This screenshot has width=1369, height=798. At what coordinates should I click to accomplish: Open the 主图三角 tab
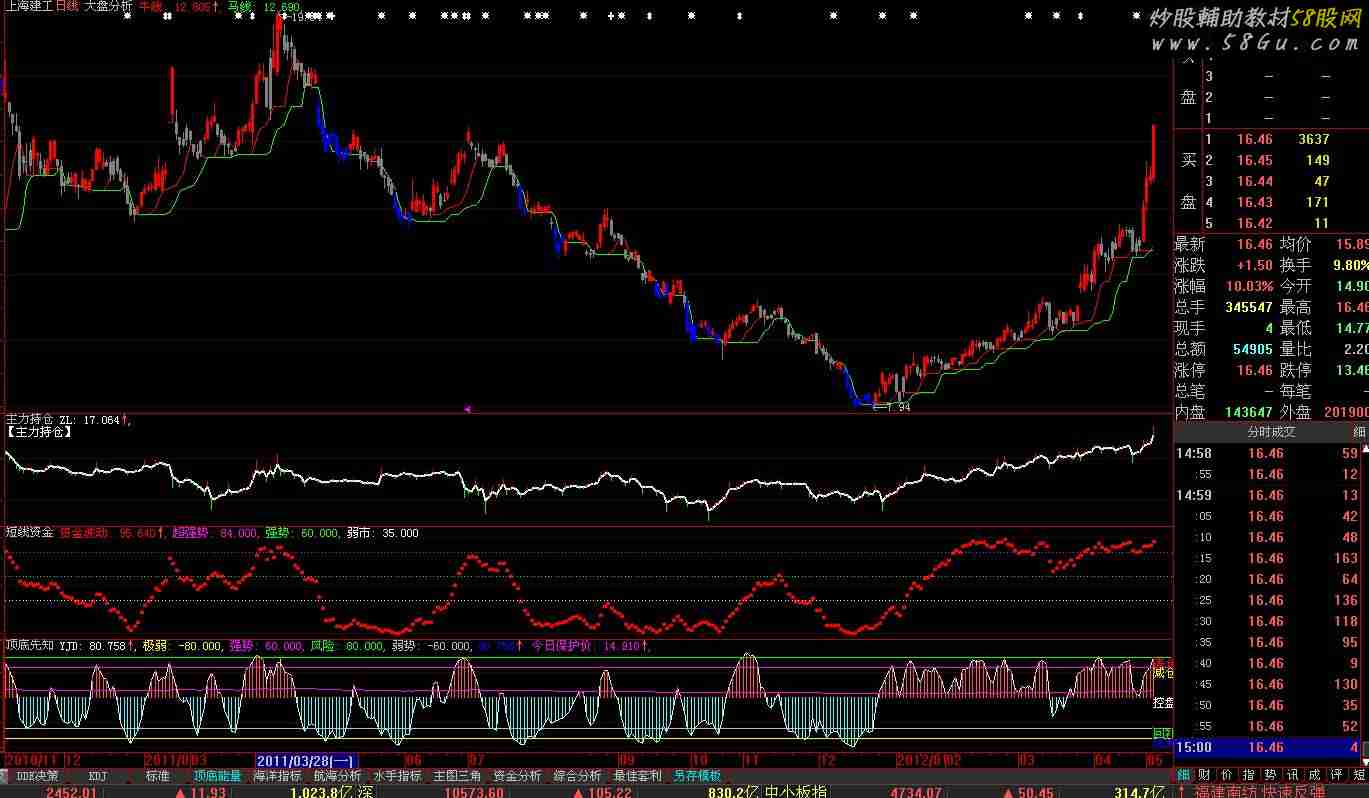(x=457, y=776)
